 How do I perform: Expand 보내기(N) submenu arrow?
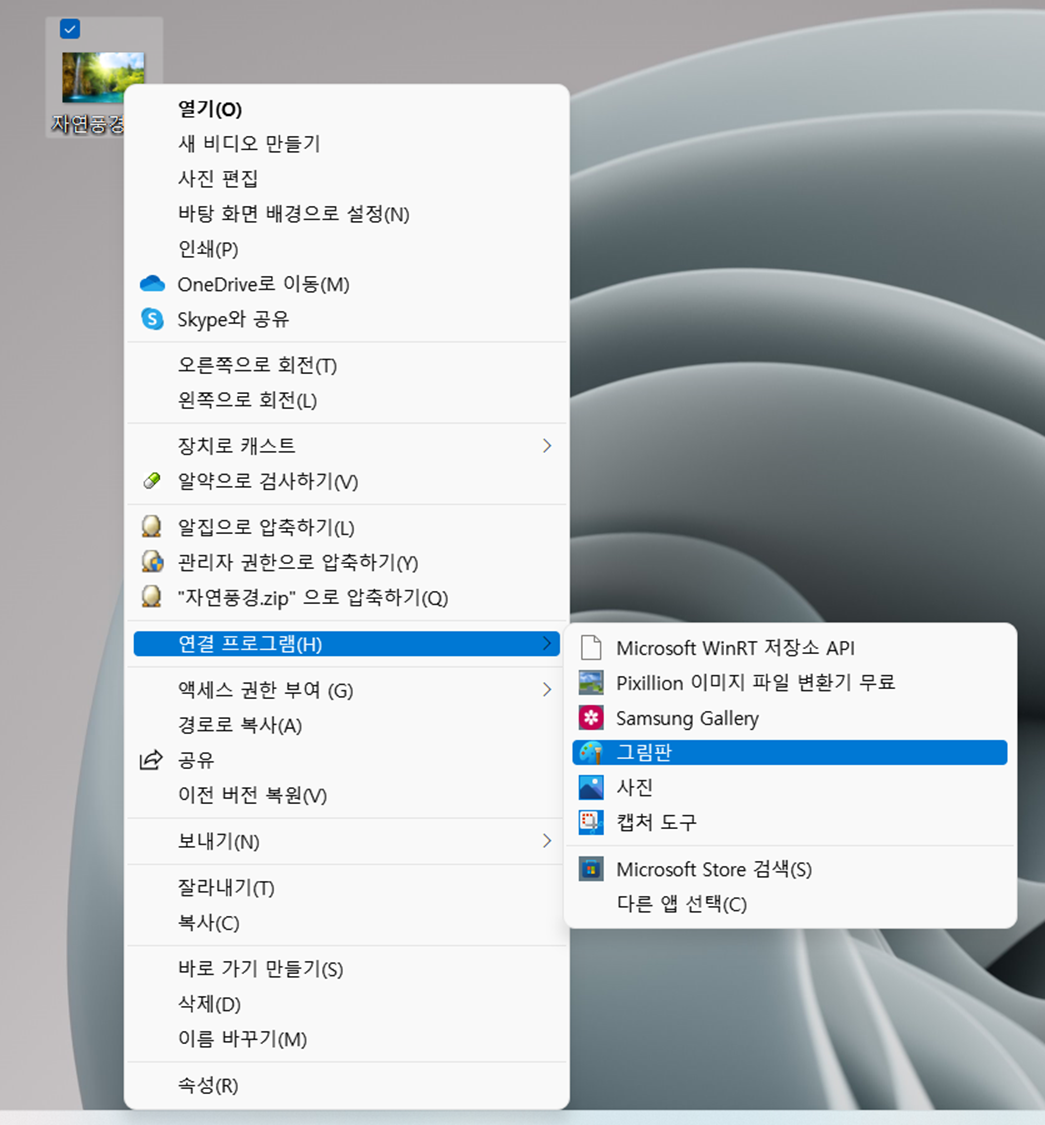[x=547, y=840]
